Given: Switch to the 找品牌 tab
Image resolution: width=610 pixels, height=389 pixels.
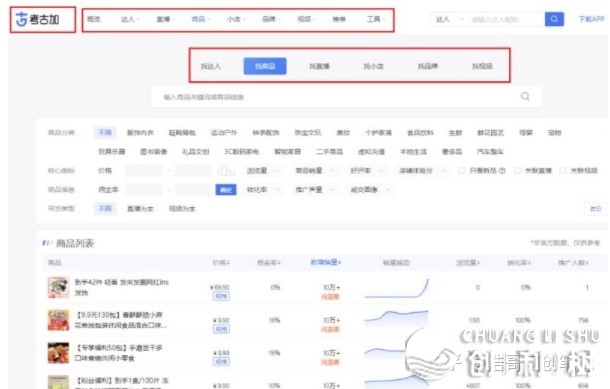Looking at the screenshot, I should pyautogui.click(x=428, y=66).
